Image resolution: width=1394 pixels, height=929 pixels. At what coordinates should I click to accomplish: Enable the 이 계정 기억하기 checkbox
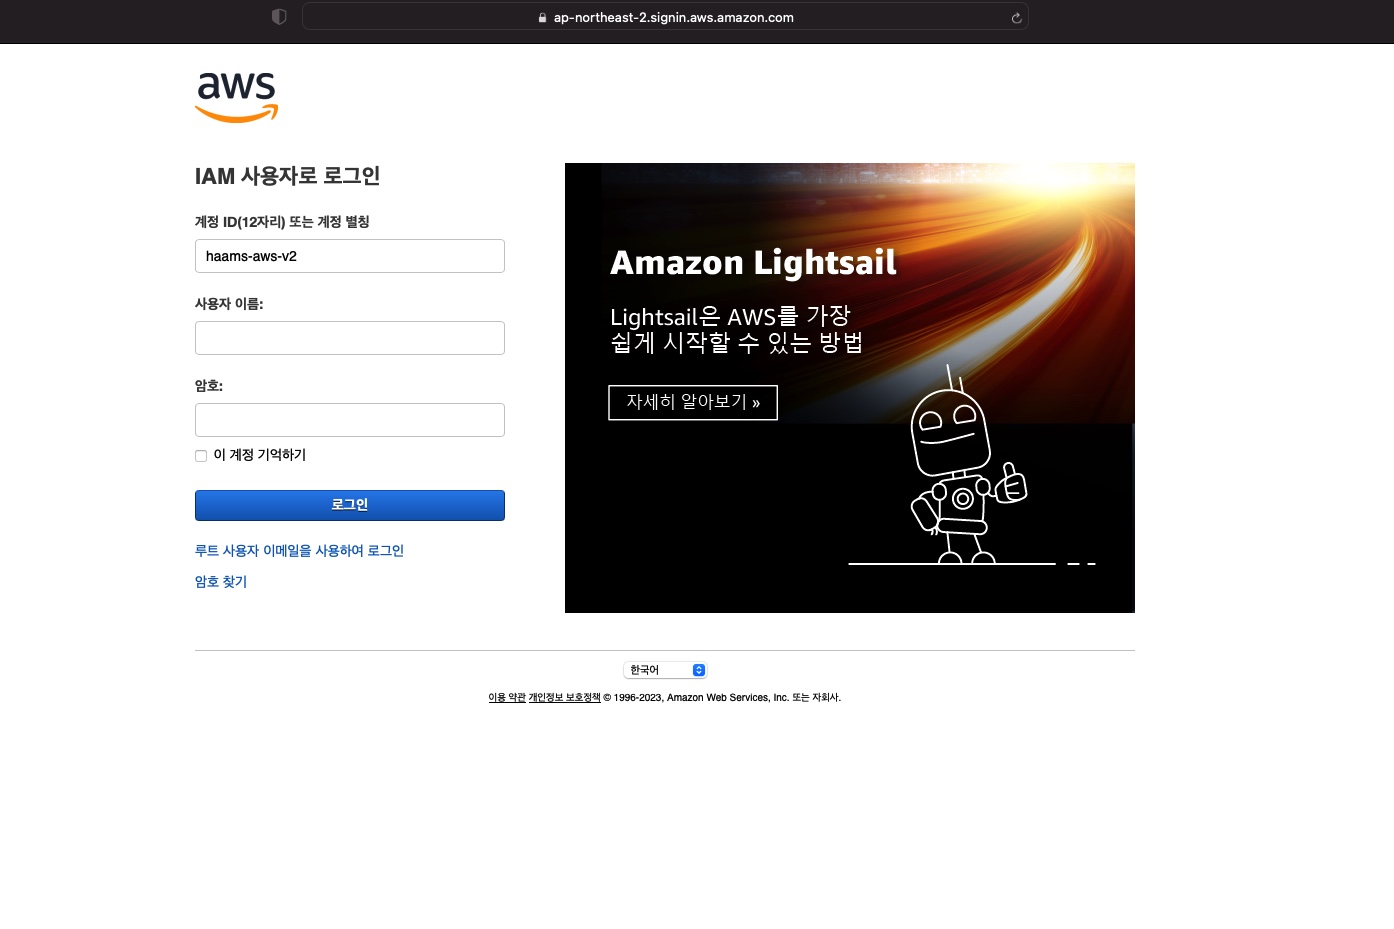(x=201, y=456)
